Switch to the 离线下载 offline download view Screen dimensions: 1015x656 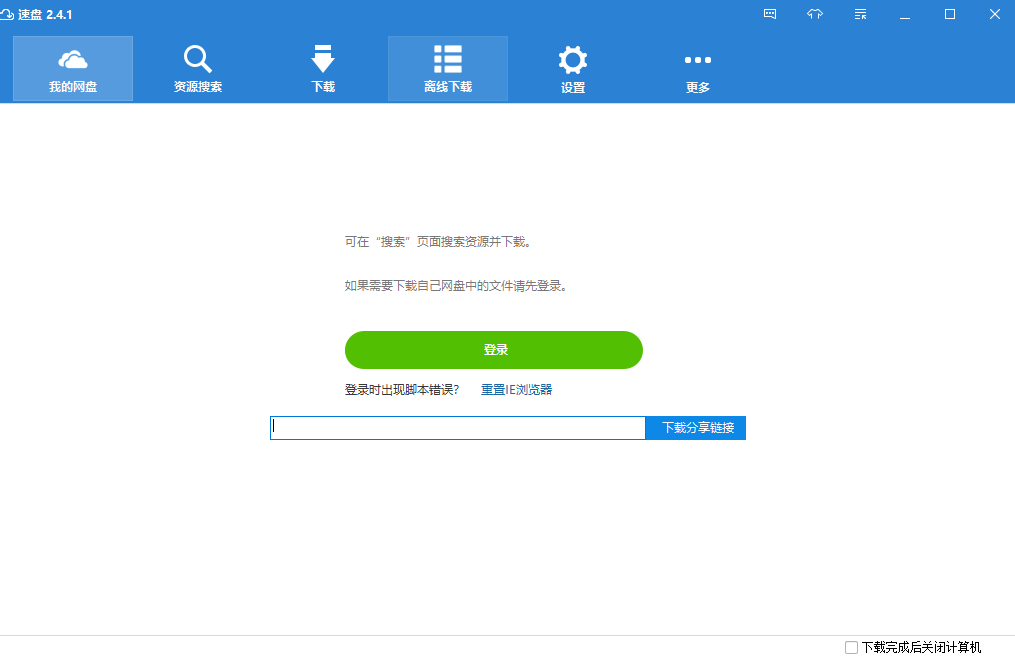tap(447, 67)
